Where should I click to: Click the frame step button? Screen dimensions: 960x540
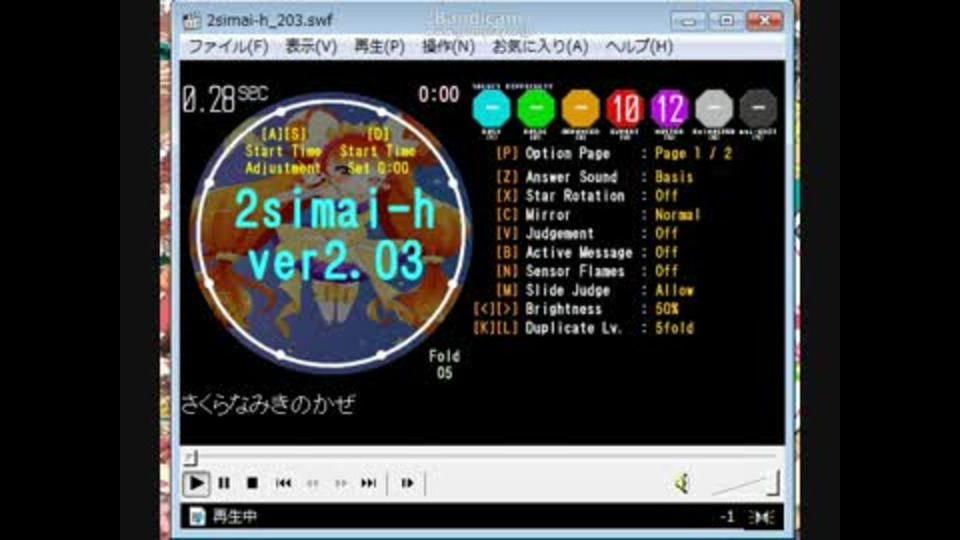pyautogui.click(x=407, y=483)
